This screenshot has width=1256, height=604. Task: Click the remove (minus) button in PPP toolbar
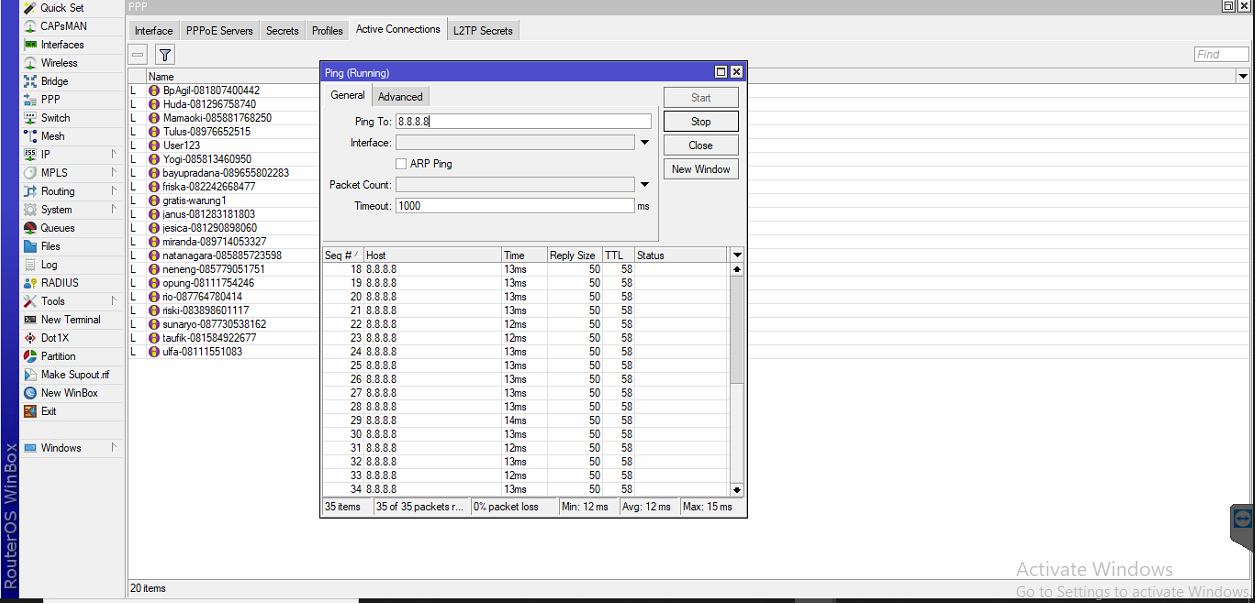point(139,55)
